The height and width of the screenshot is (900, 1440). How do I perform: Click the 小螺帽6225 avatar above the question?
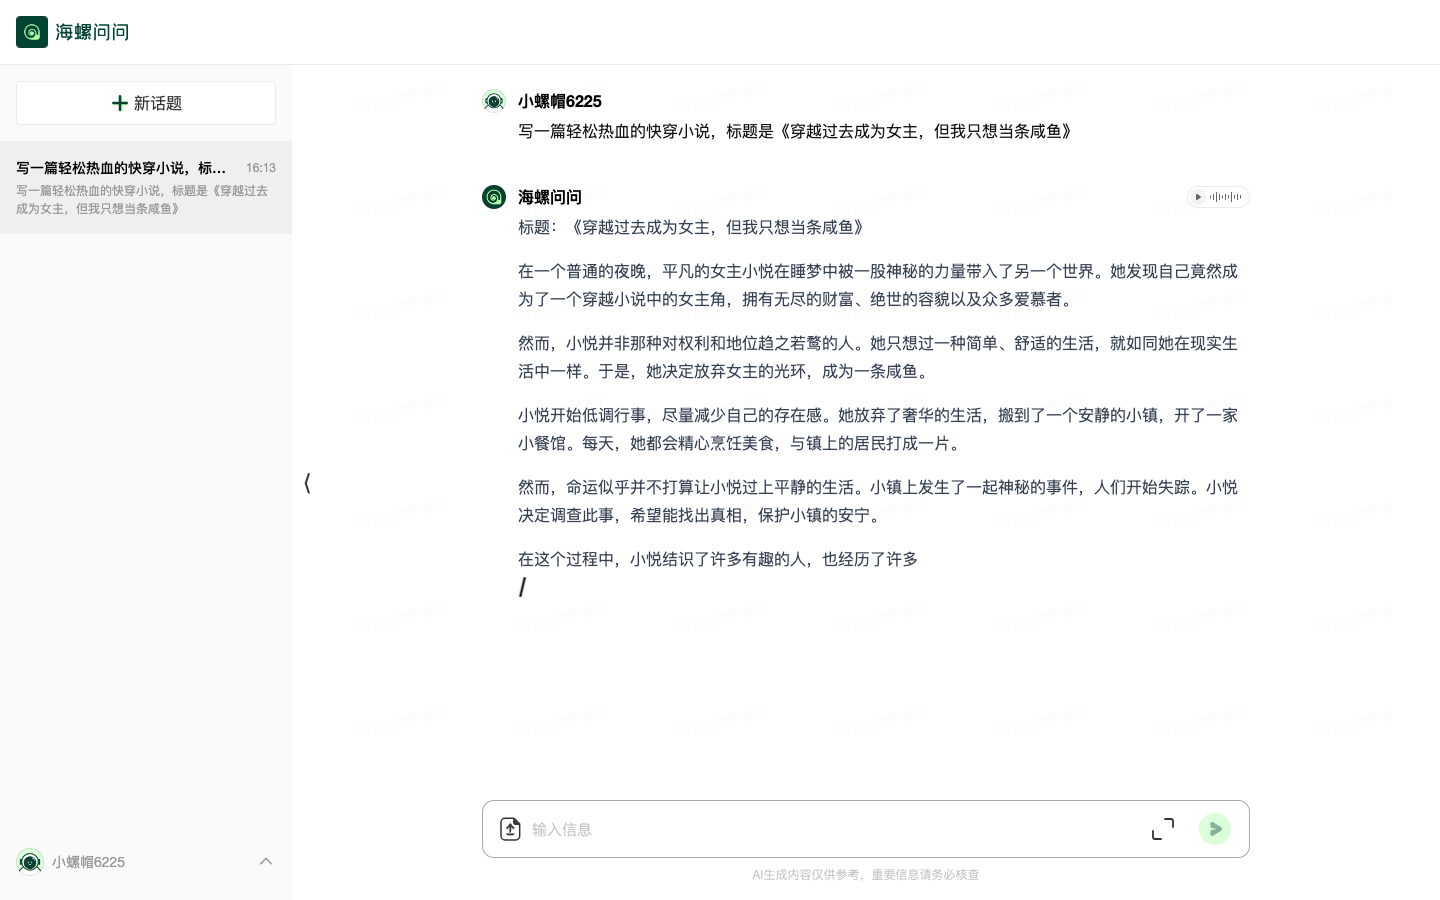[494, 101]
